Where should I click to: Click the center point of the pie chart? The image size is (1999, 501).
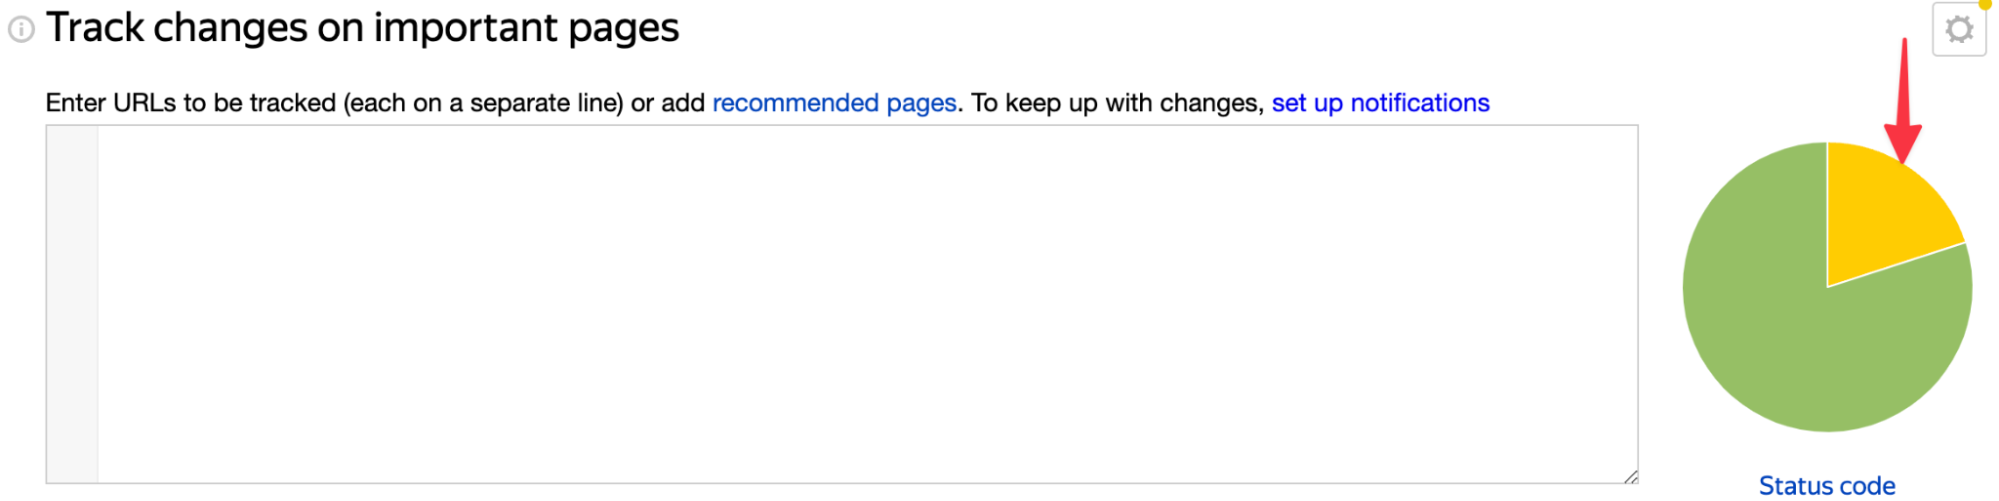click(1827, 287)
